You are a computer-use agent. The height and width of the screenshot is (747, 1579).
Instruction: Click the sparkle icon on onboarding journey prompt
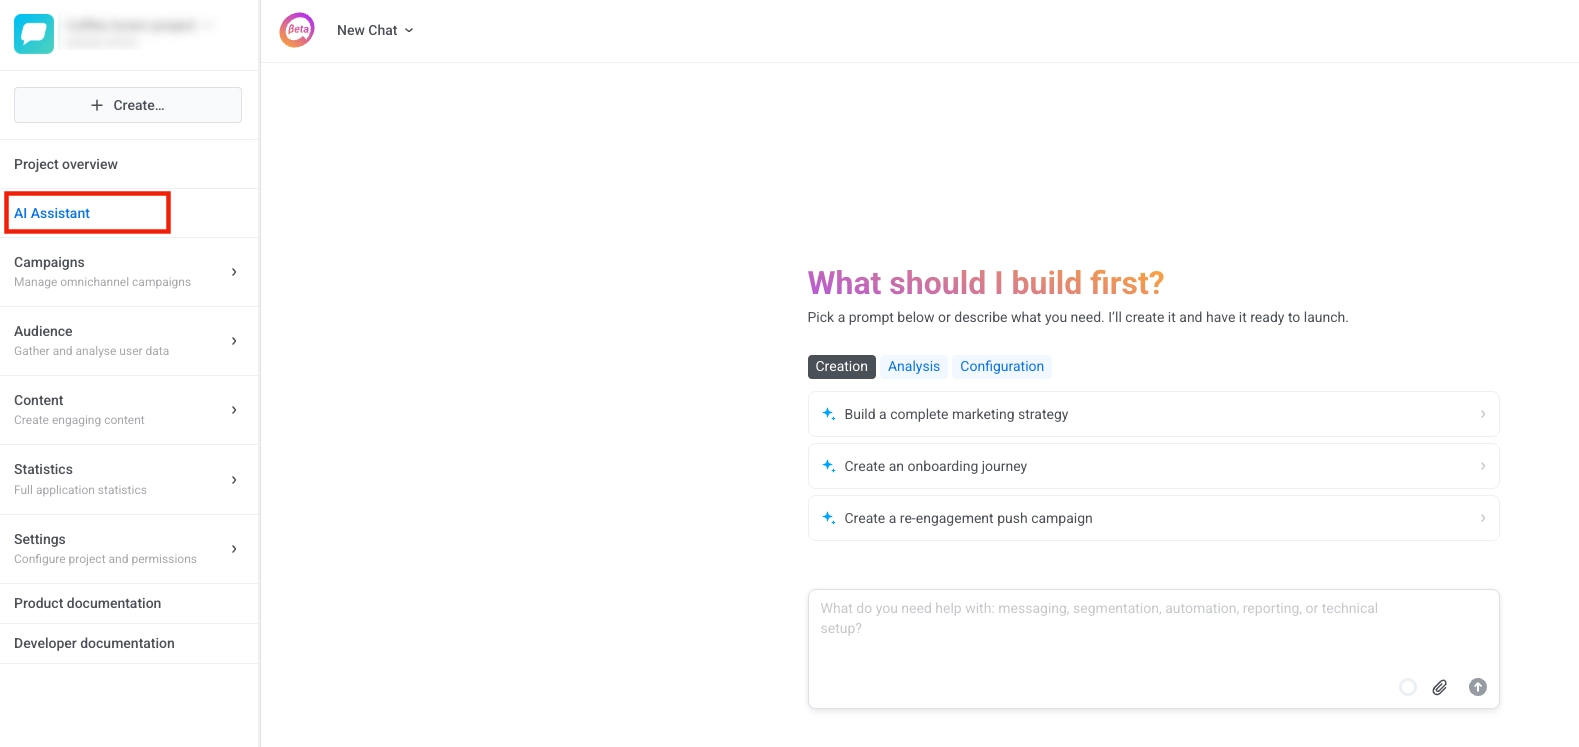pos(827,465)
